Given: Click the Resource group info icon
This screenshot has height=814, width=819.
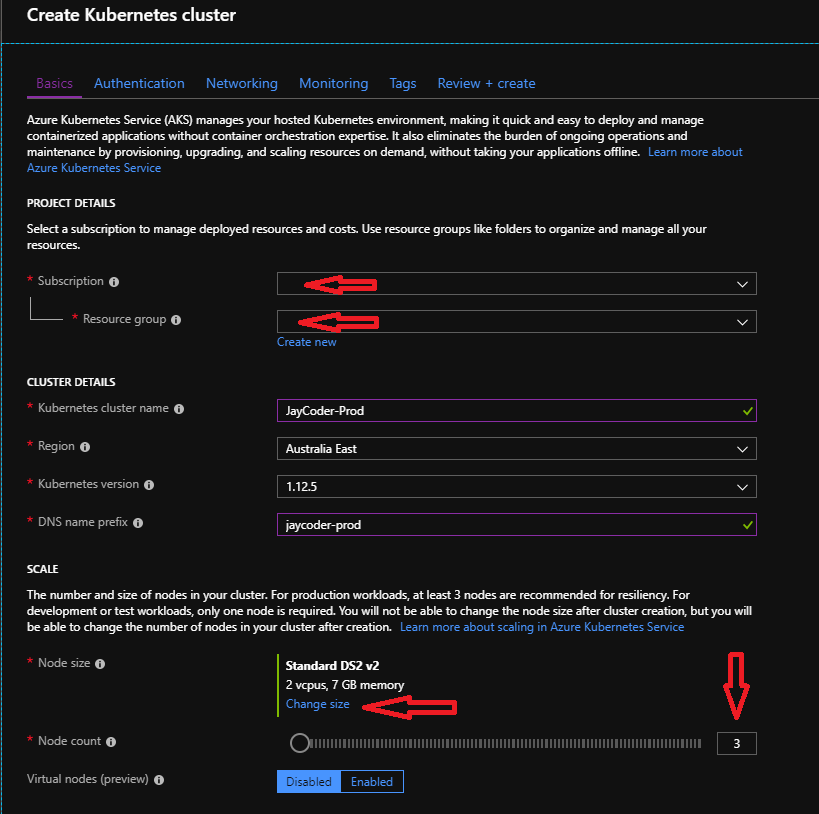Looking at the screenshot, I should [176, 320].
